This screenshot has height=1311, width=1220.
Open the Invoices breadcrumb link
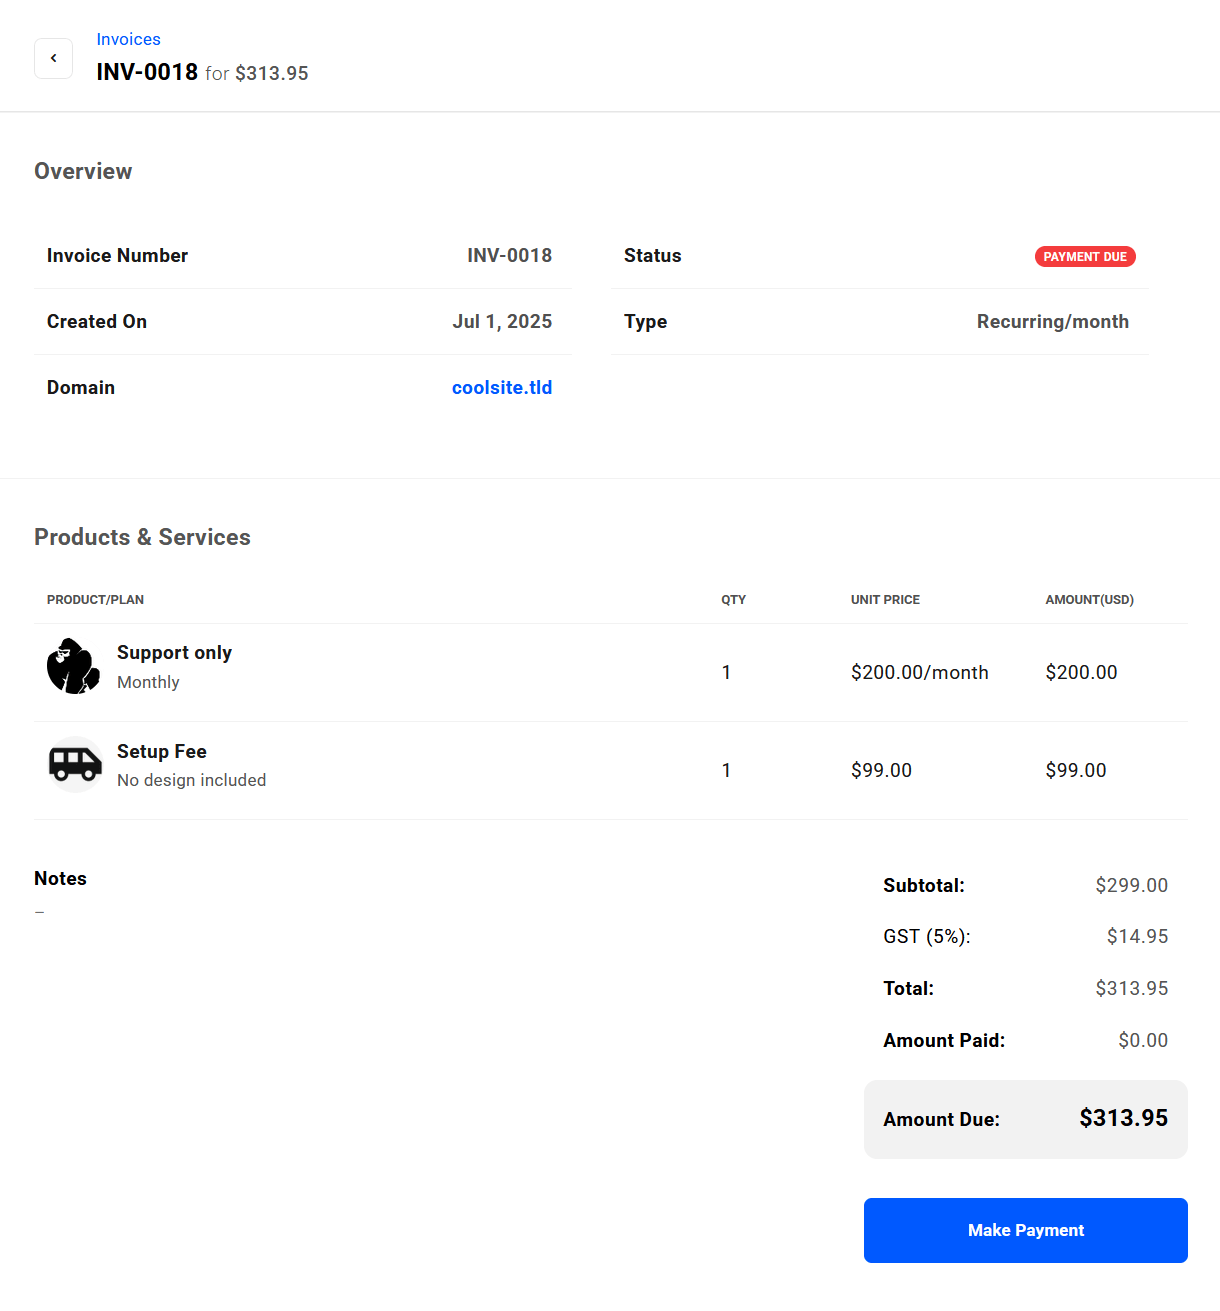[128, 39]
